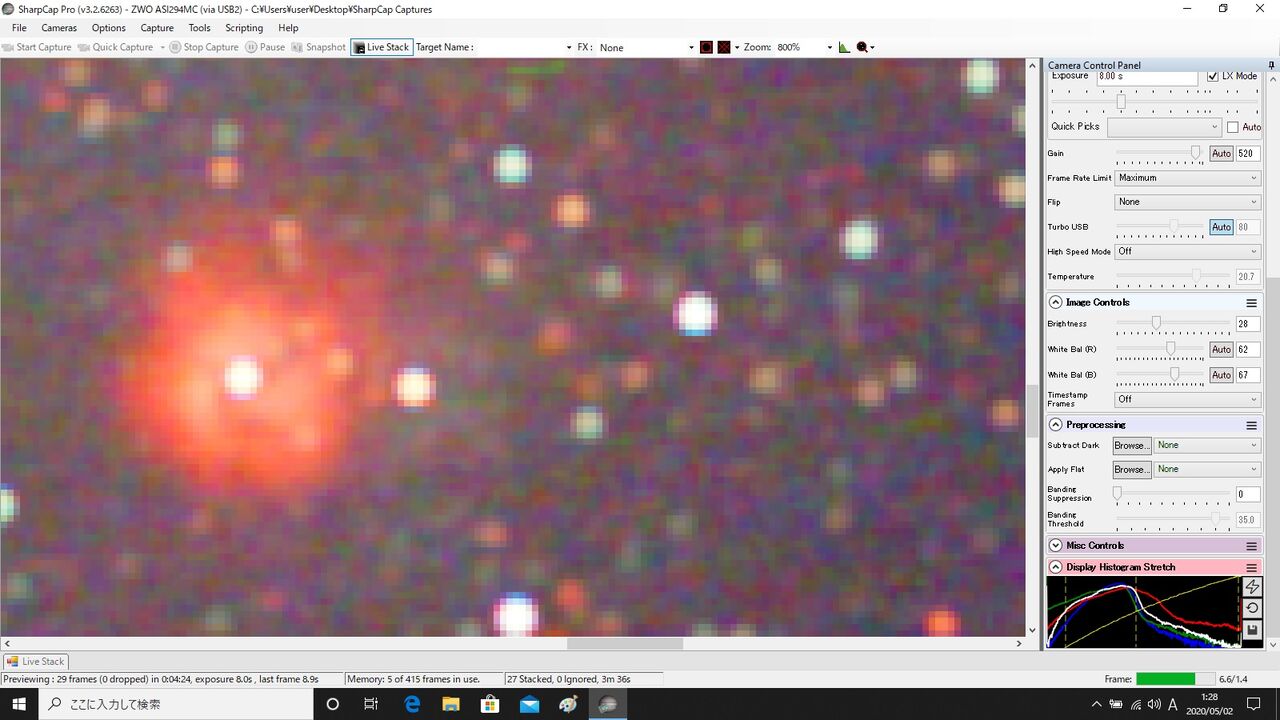The height and width of the screenshot is (720, 1280).
Task: Toggle the Live Stack toolbar button
Action: 382,47
